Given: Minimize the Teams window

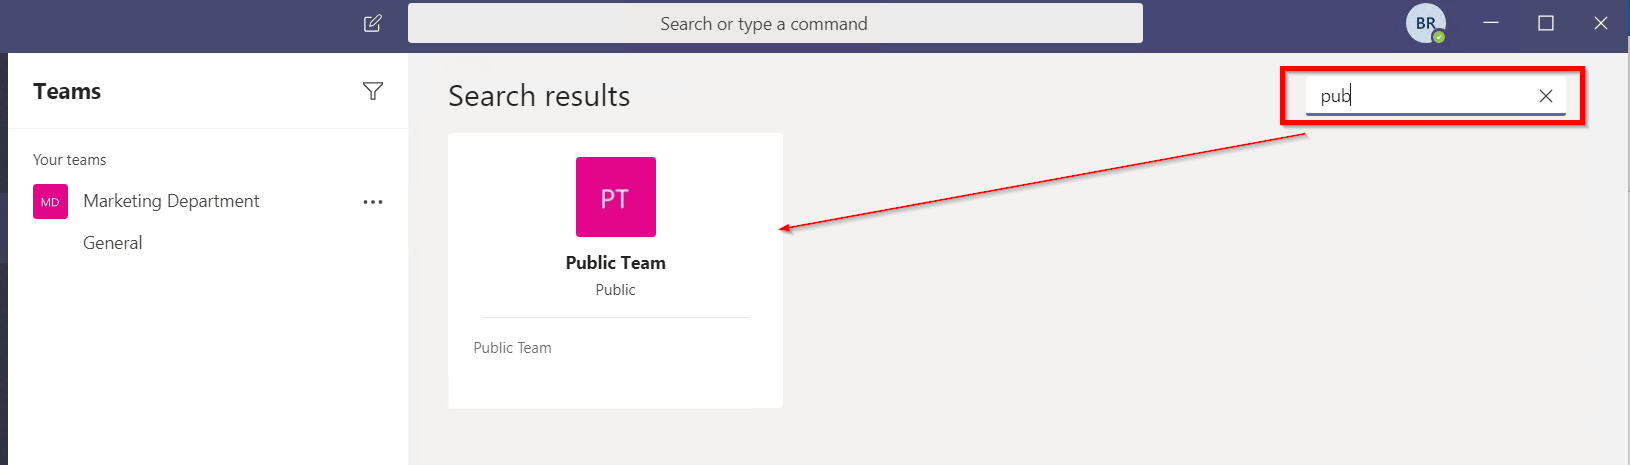Looking at the screenshot, I should [1491, 23].
